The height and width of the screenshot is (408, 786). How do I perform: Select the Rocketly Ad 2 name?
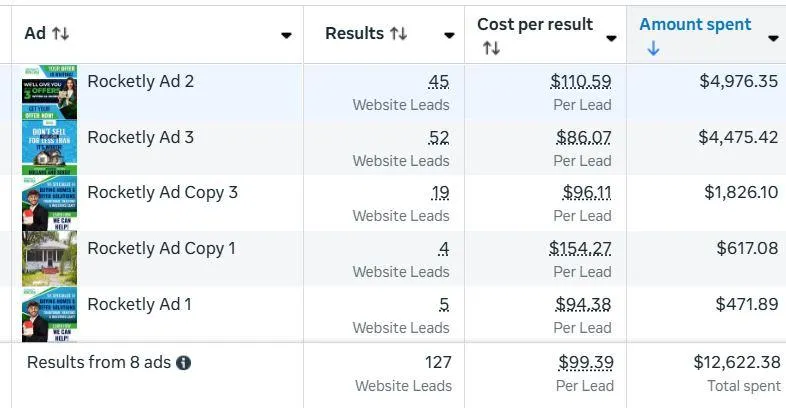click(x=140, y=82)
